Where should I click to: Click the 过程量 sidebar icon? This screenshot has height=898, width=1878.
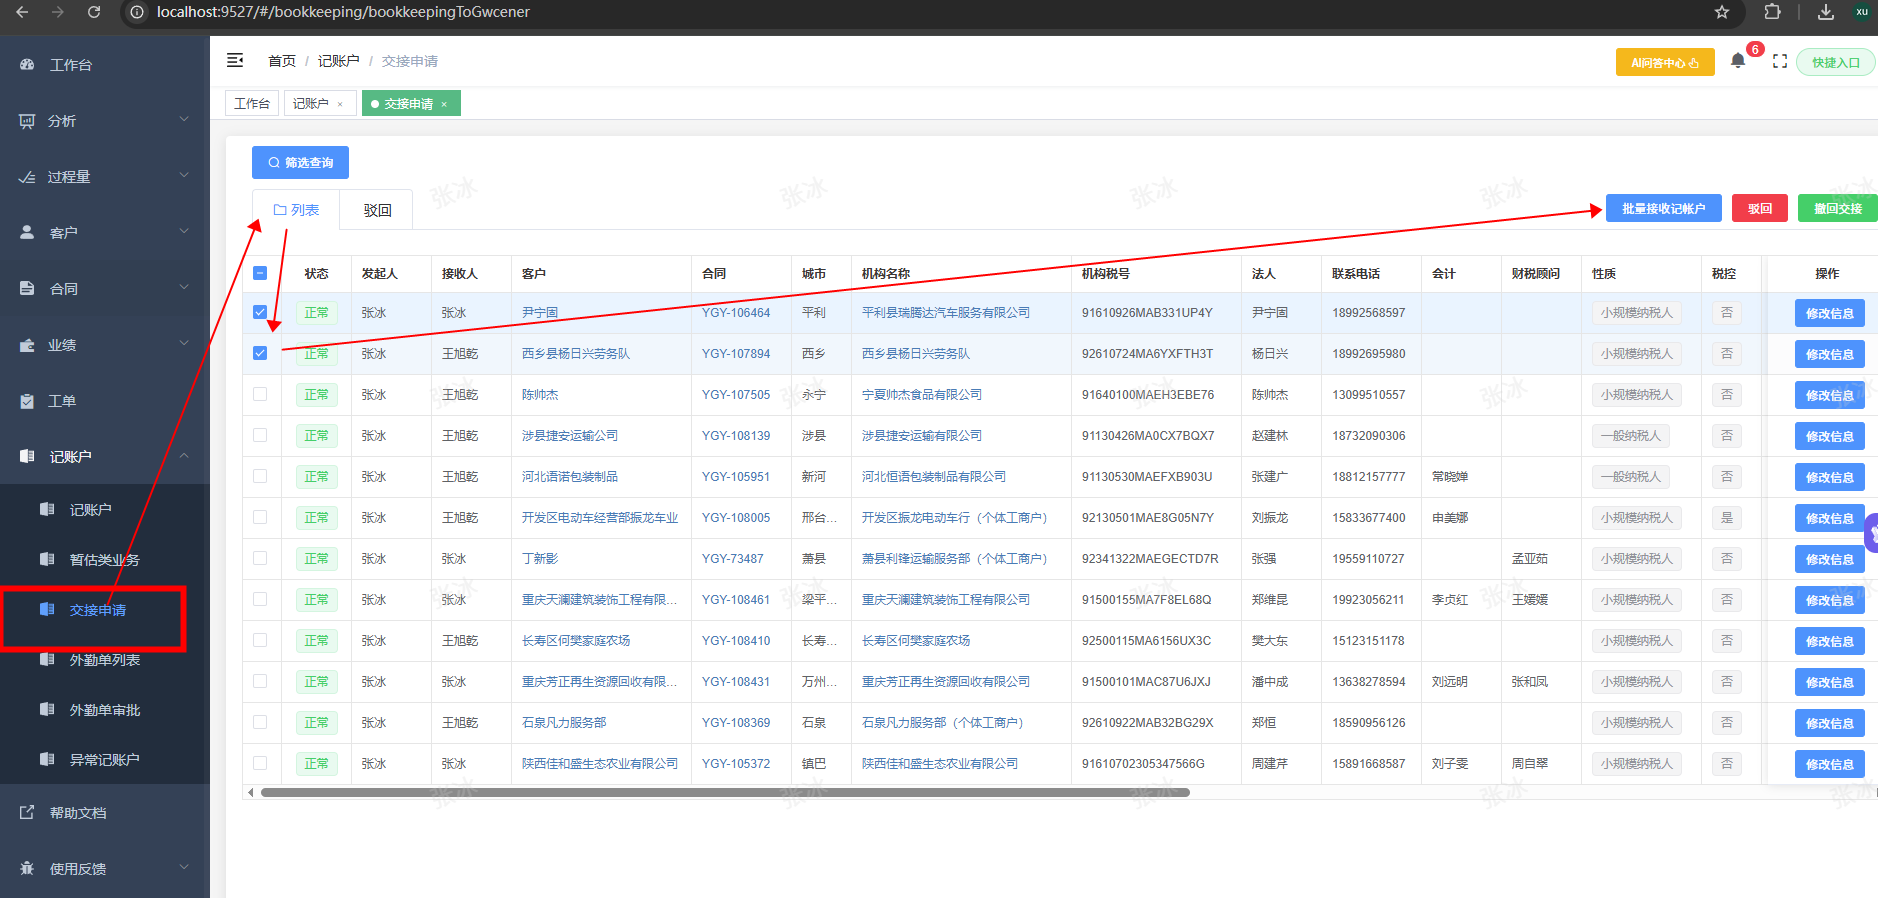click(27, 177)
